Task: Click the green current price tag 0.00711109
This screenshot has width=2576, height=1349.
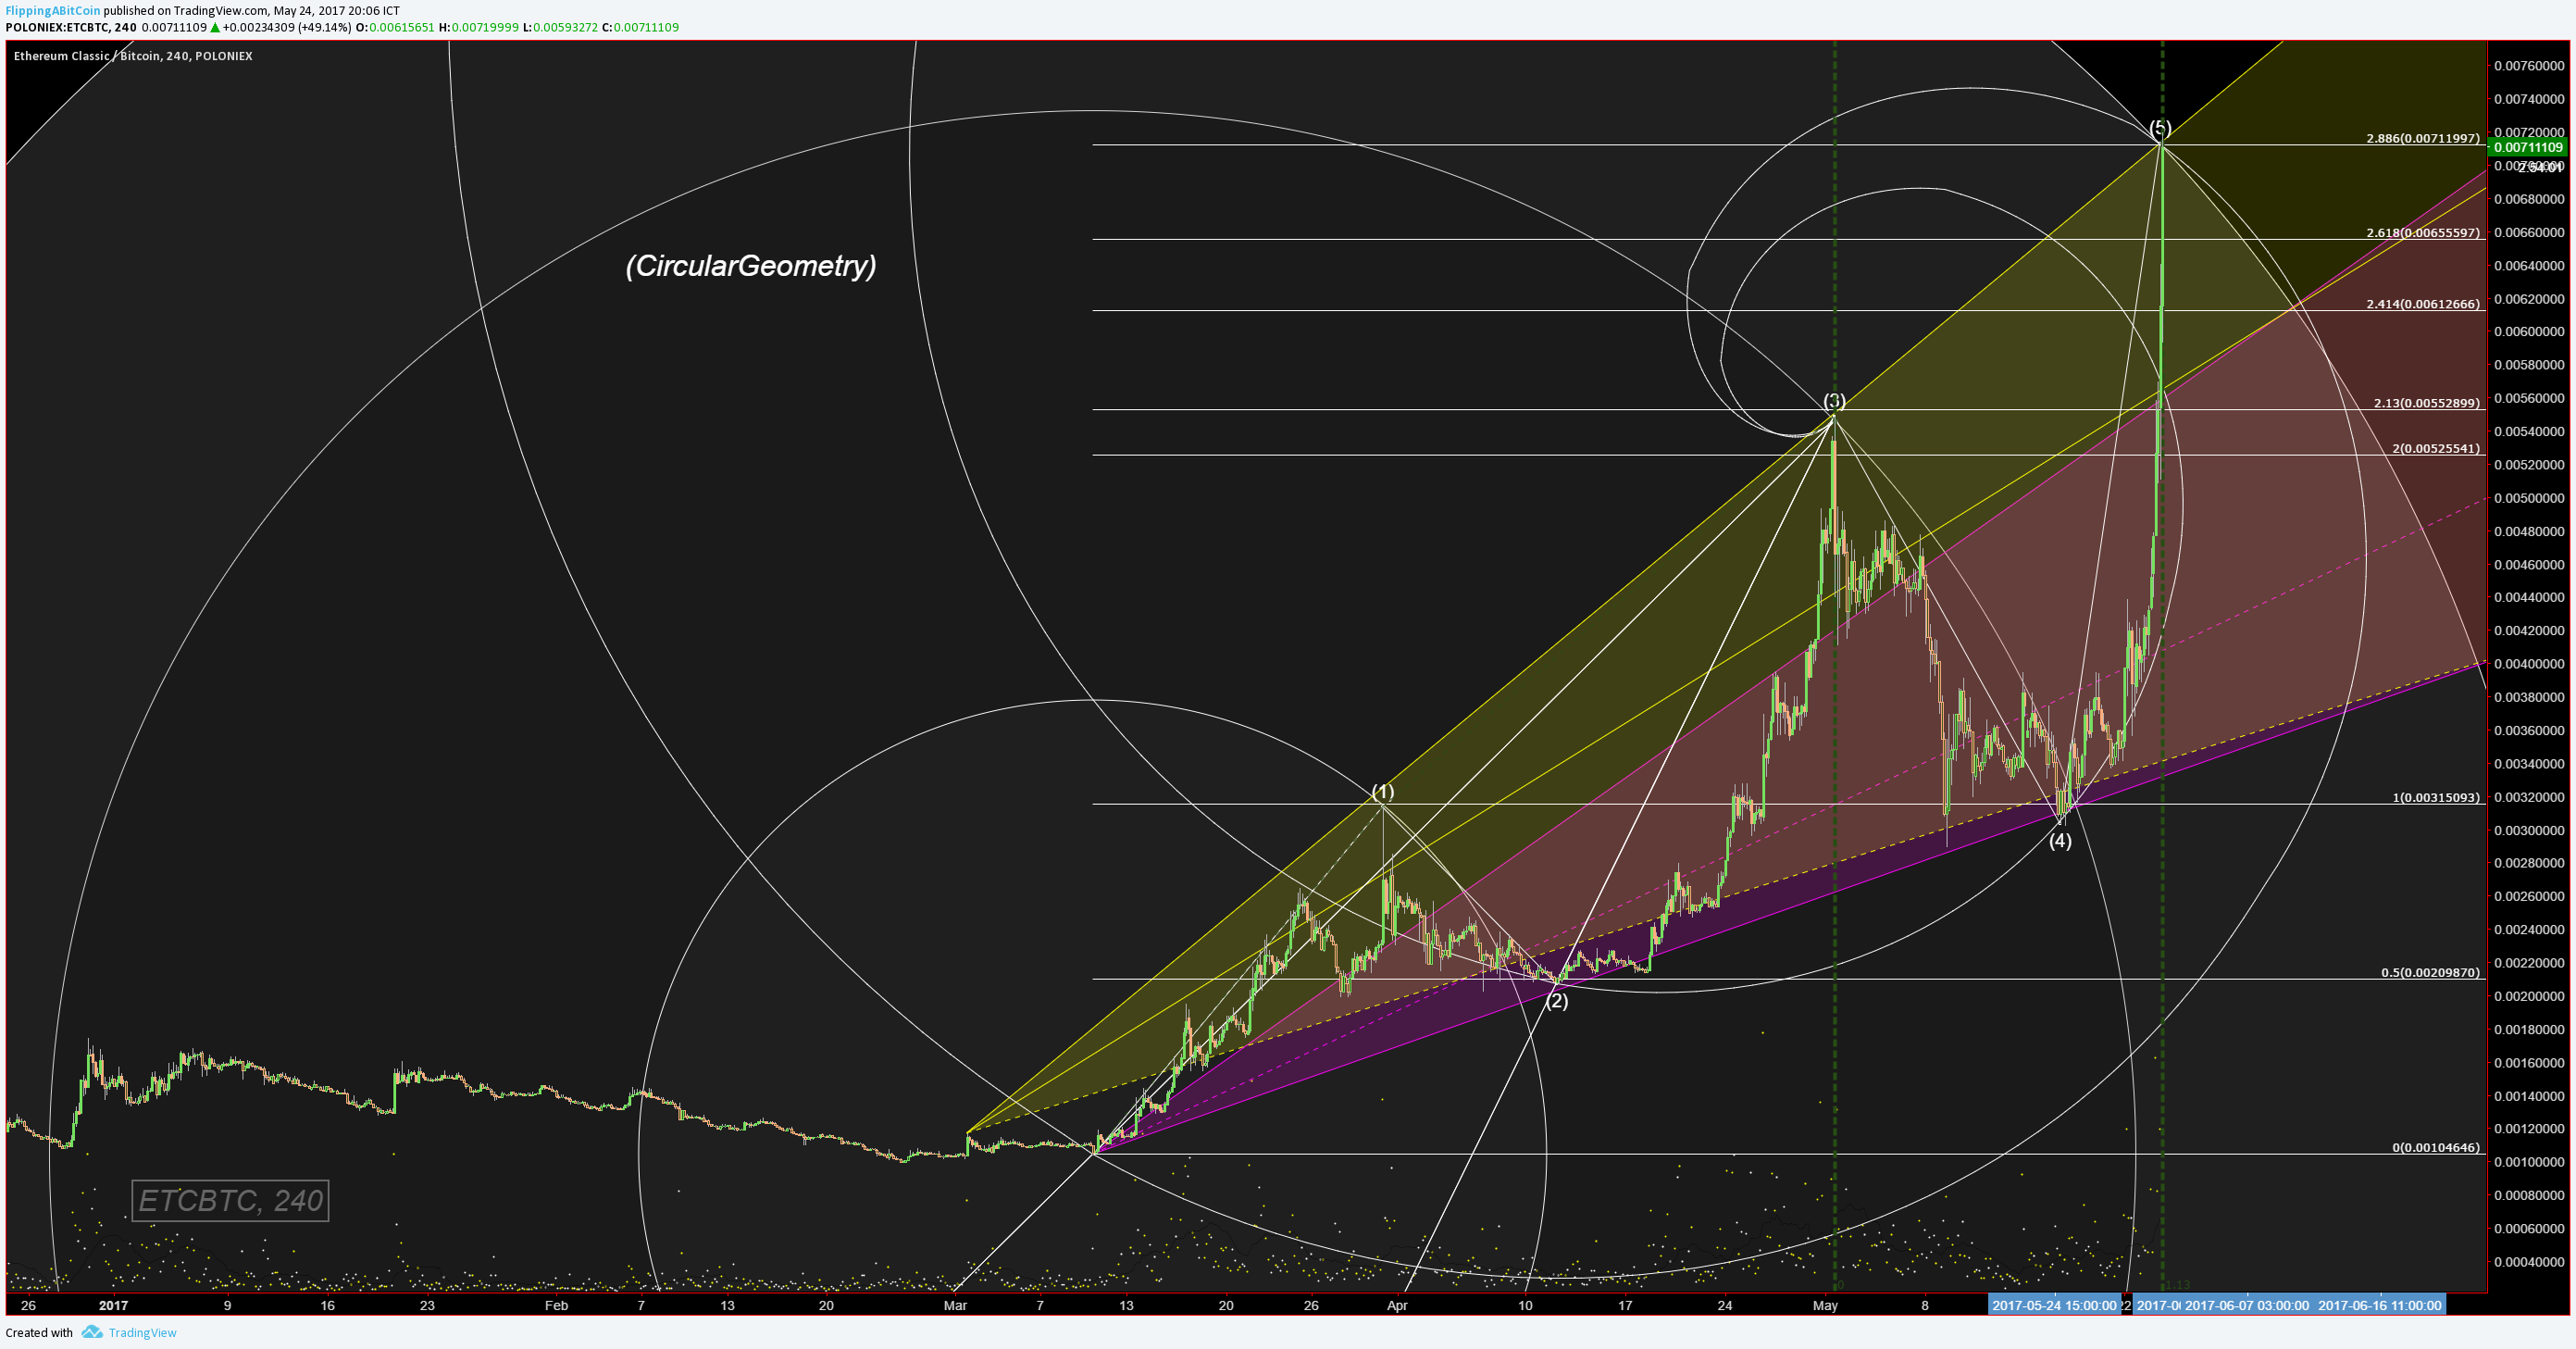Action: click(x=2528, y=148)
